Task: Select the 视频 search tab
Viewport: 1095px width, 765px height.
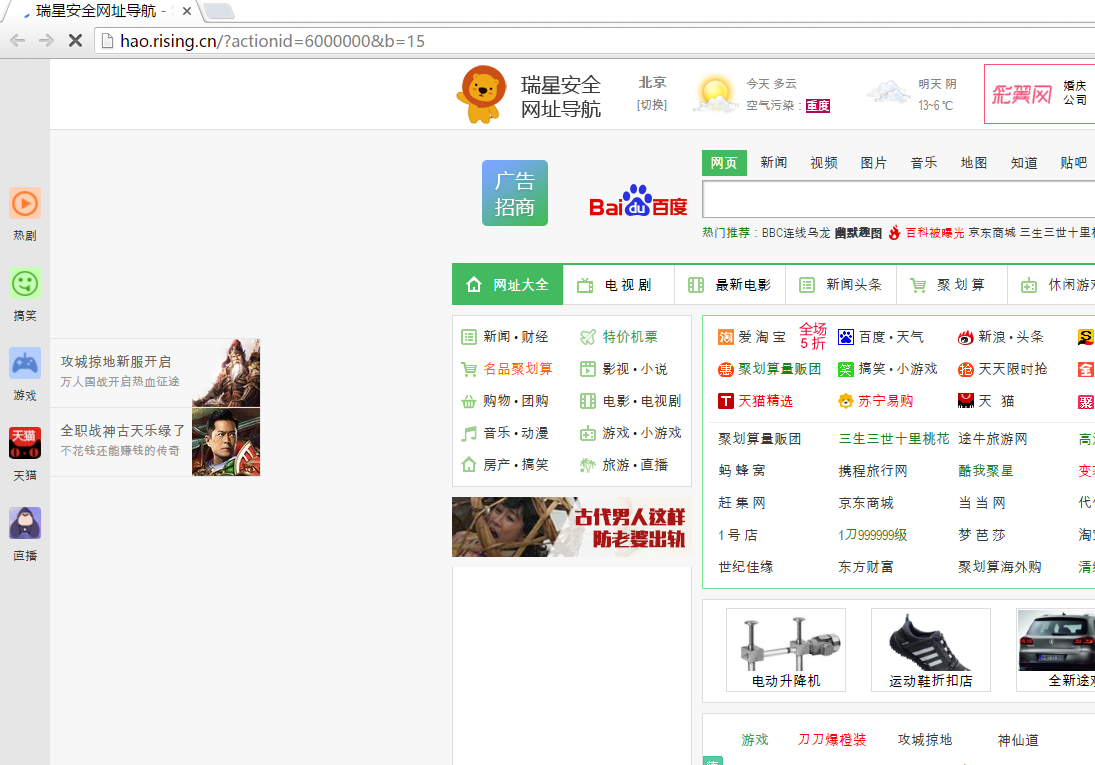Action: [824, 163]
